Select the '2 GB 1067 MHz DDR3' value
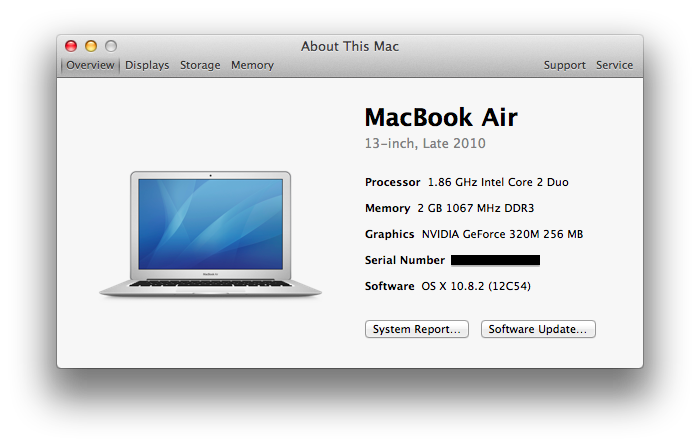The height and width of the screenshot is (447, 700). click(x=475, y=208)
